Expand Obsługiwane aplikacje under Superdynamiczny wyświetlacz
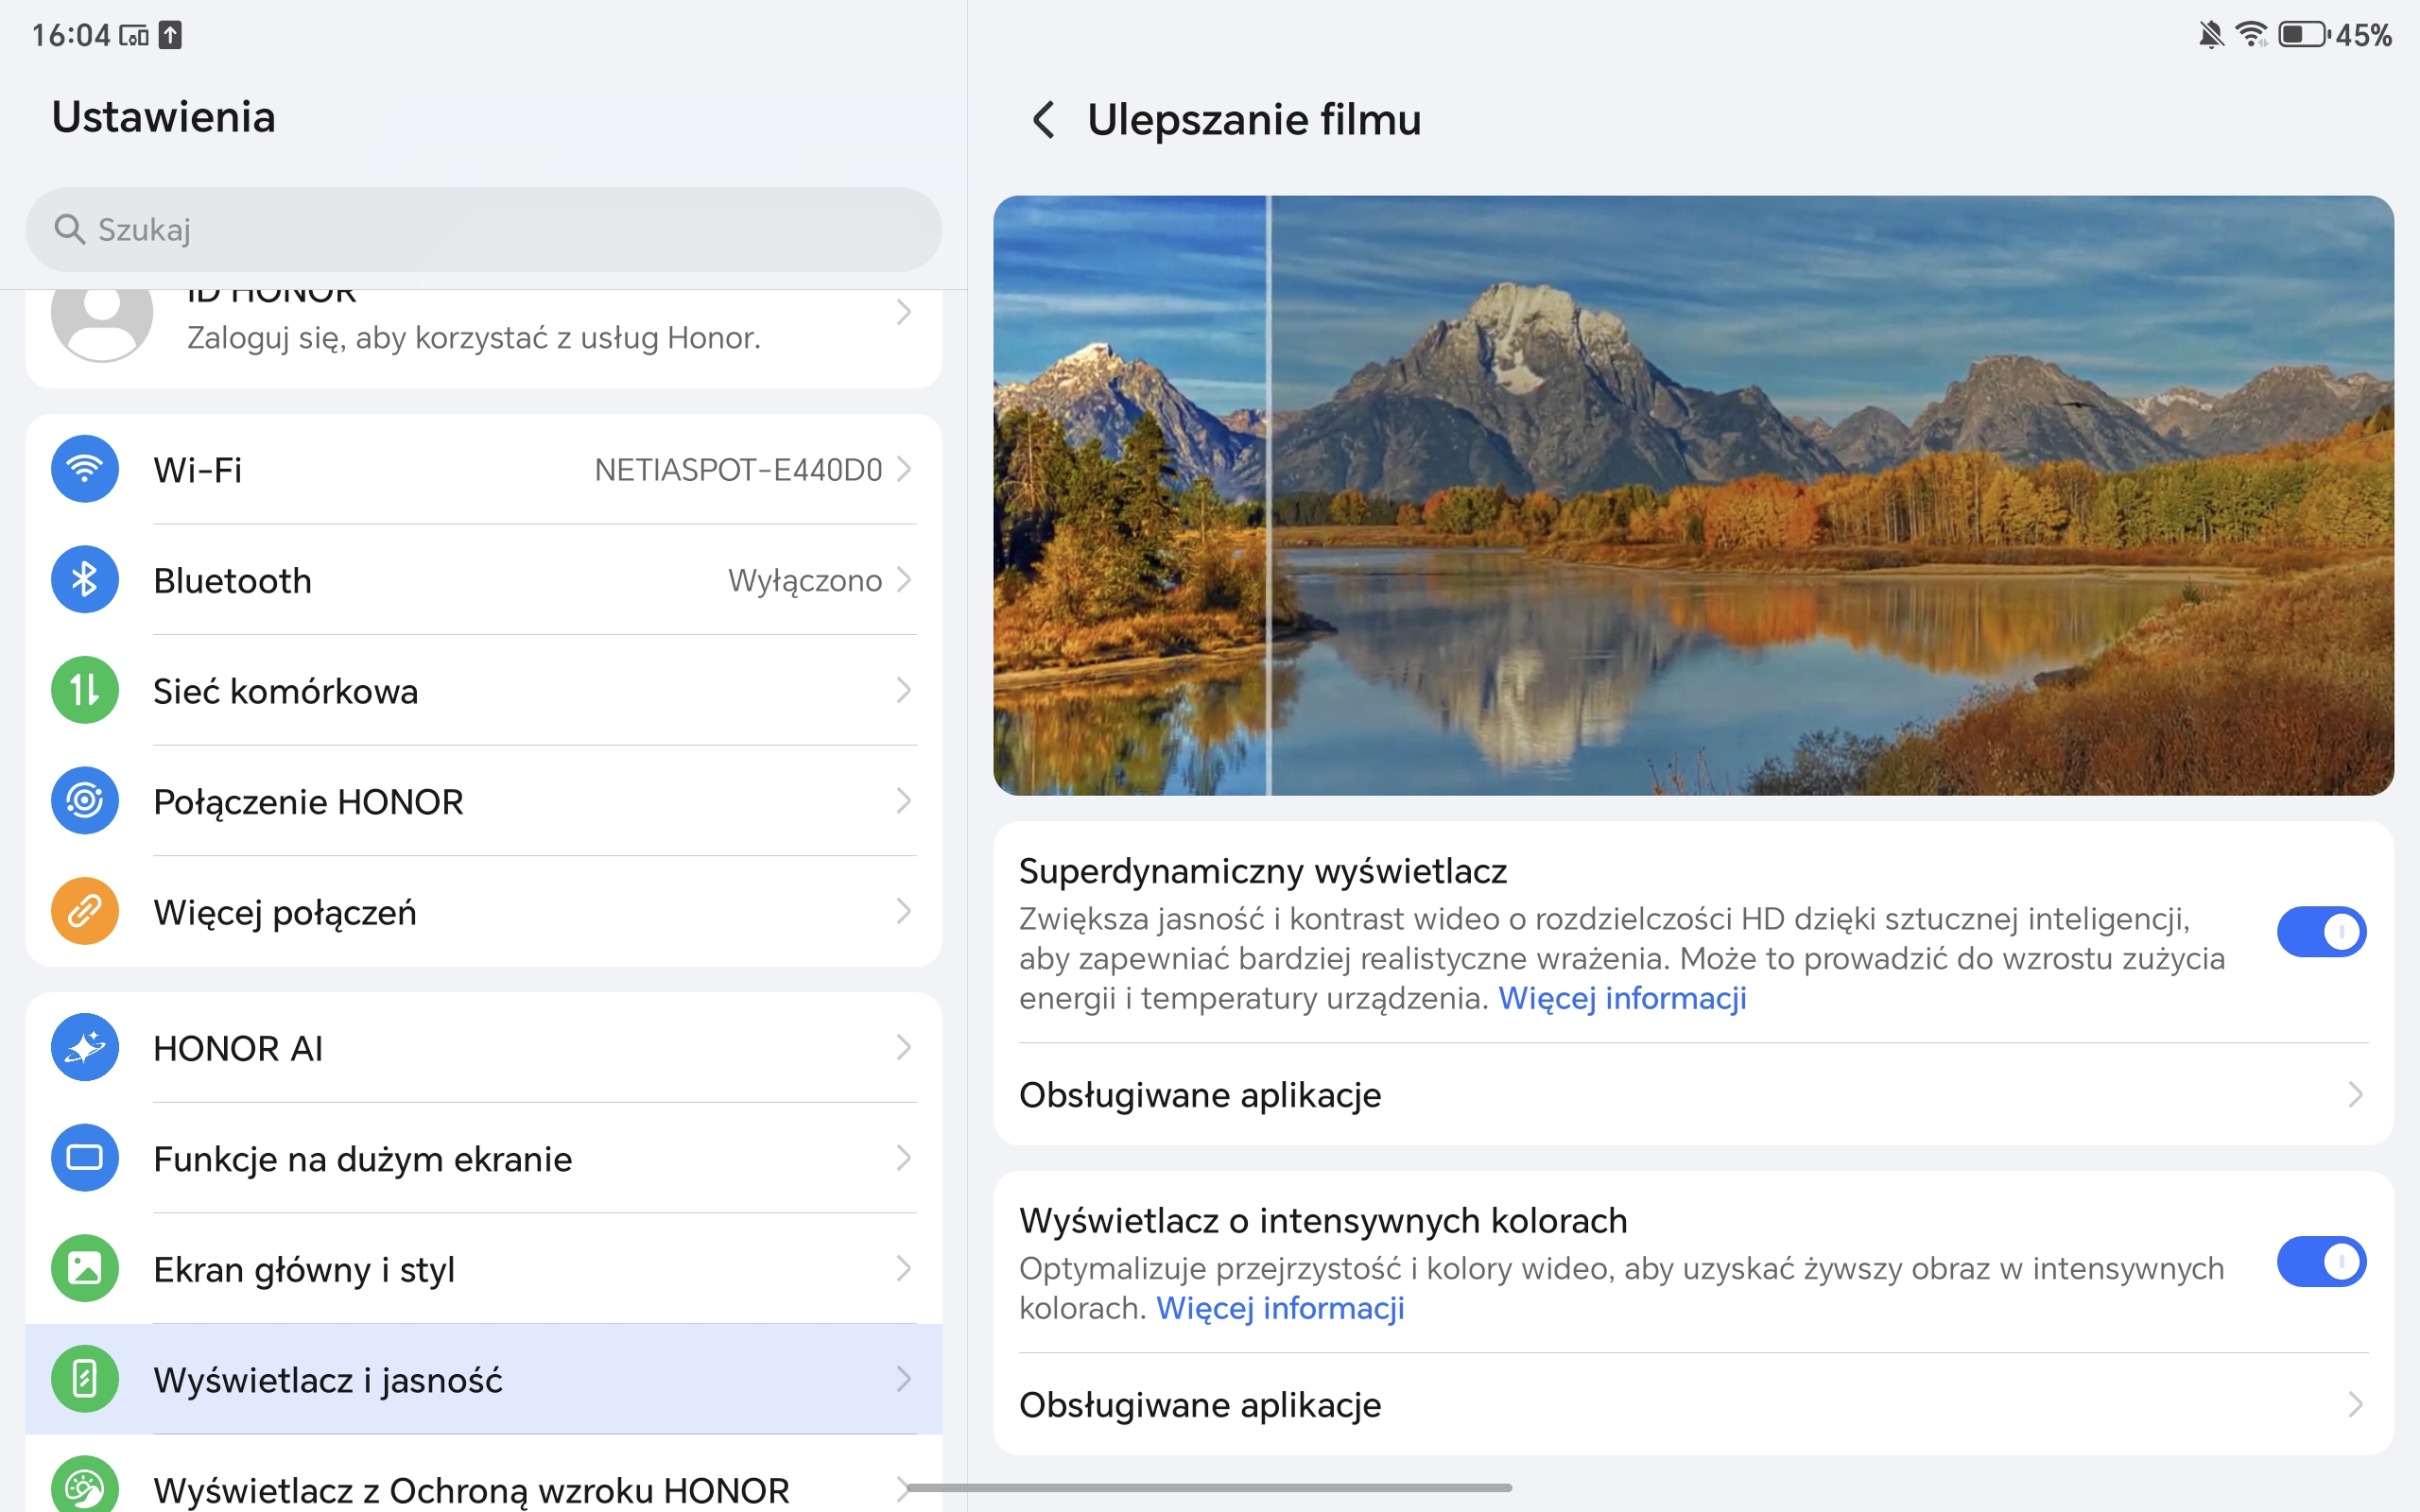Screen dimensions: 2420x1512 pos(1692,1095)
